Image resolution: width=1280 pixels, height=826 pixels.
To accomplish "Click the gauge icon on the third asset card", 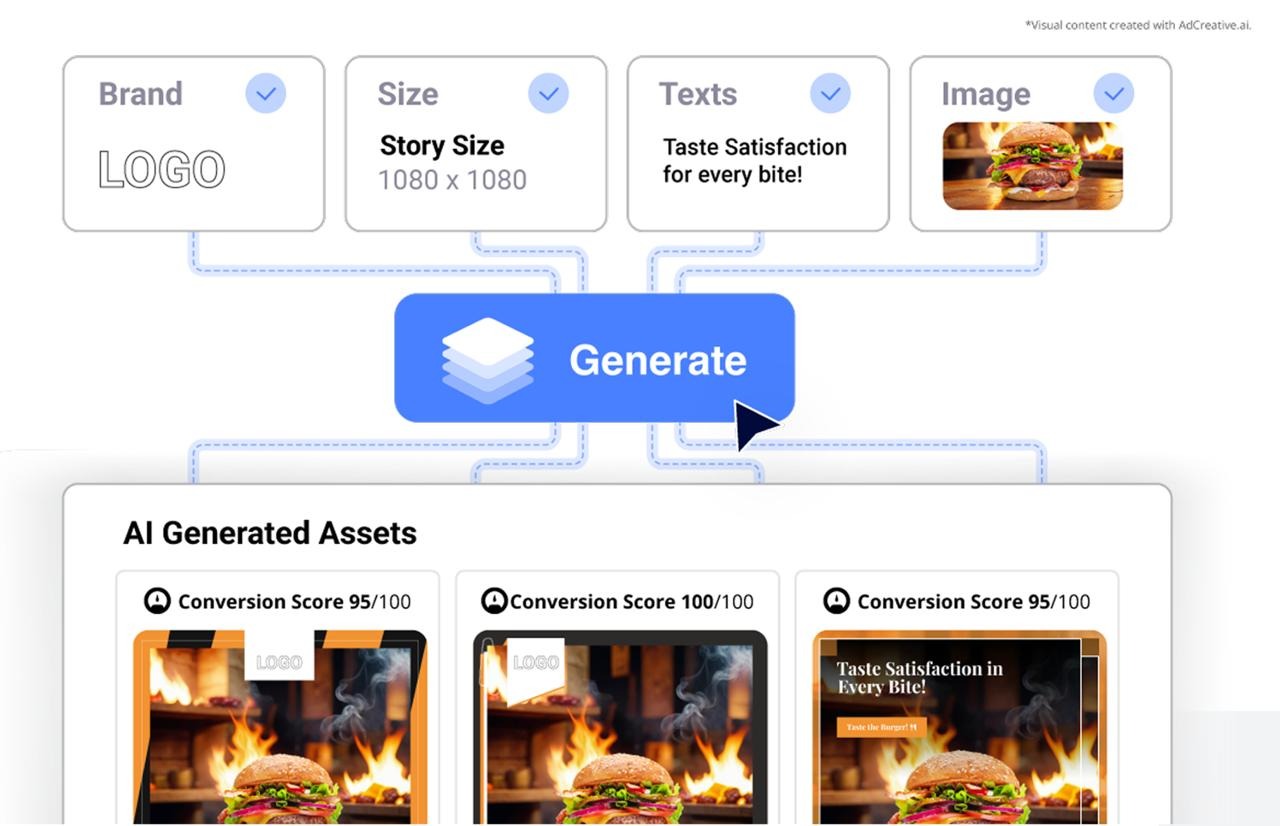I will (836, 601).
